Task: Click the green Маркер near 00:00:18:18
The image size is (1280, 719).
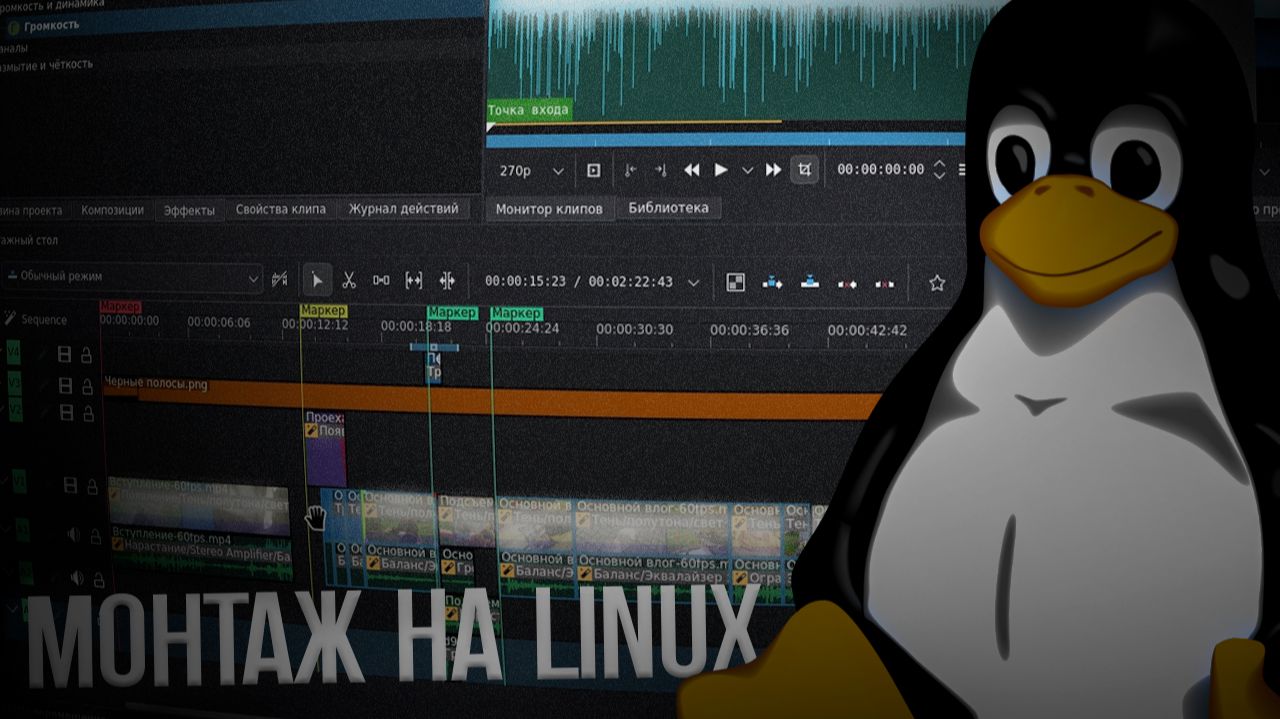Action: [x=452, y=313]
